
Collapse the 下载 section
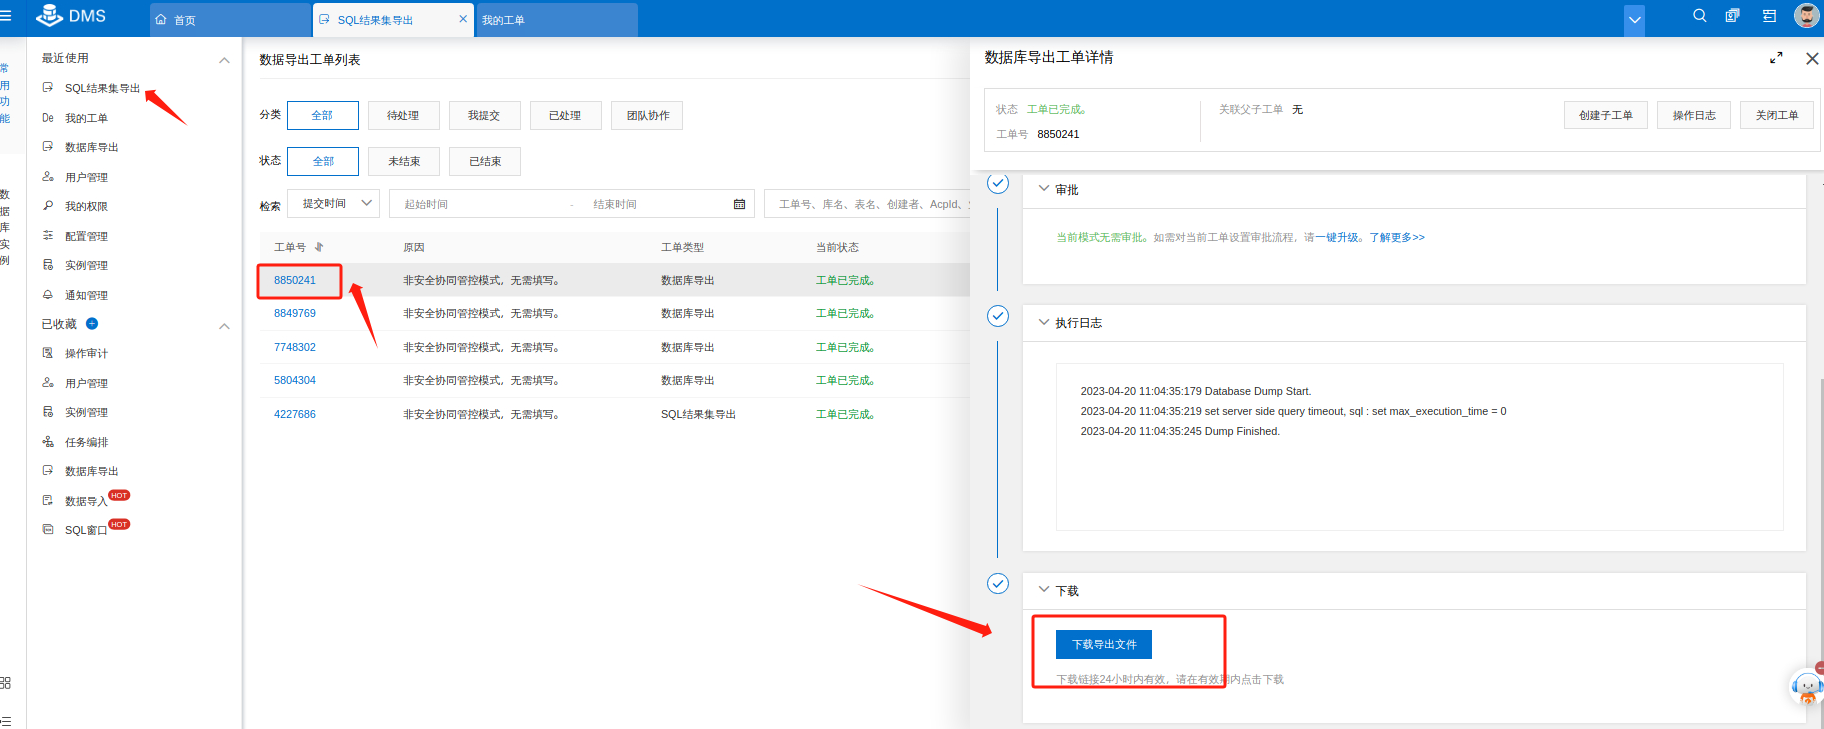(x=1044, y=590)
